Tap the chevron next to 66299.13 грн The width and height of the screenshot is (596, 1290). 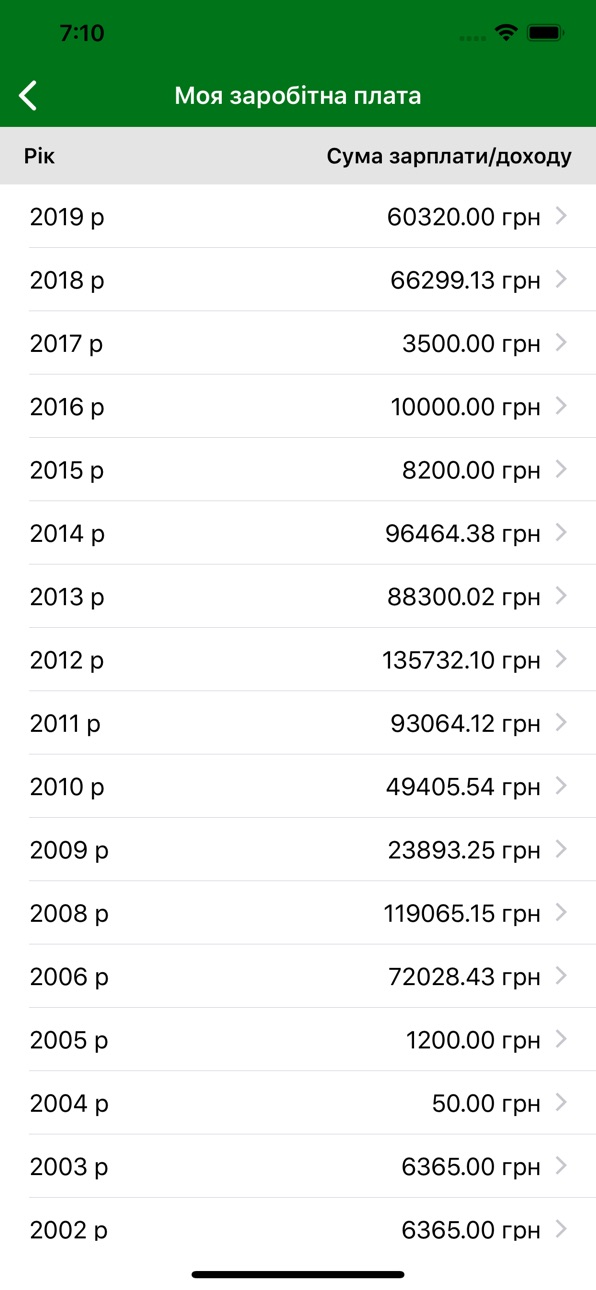(560, 279)
